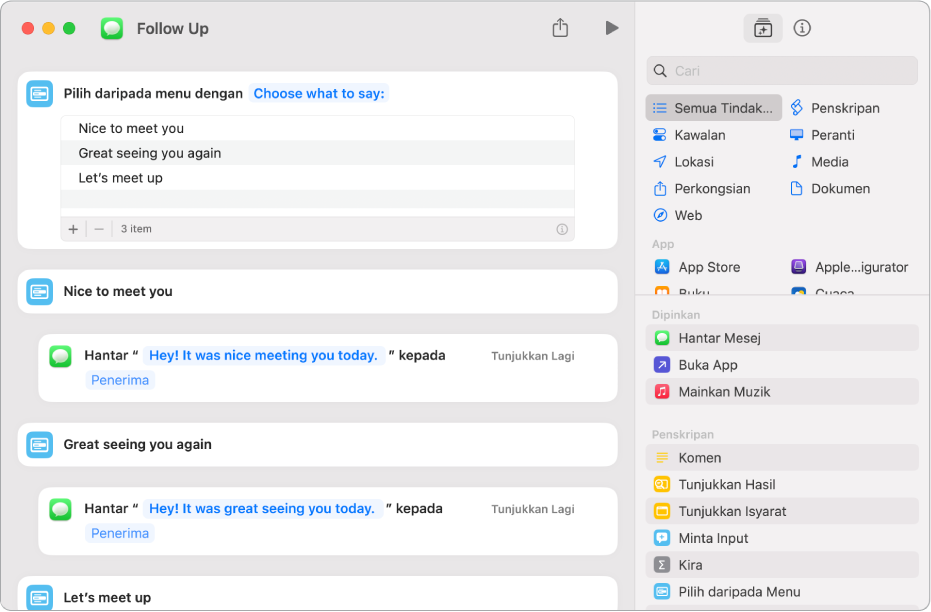Click Penerima field in first message action
Image resolution: width=931 pixels, height=612 pixels.
tap(120, 380)
